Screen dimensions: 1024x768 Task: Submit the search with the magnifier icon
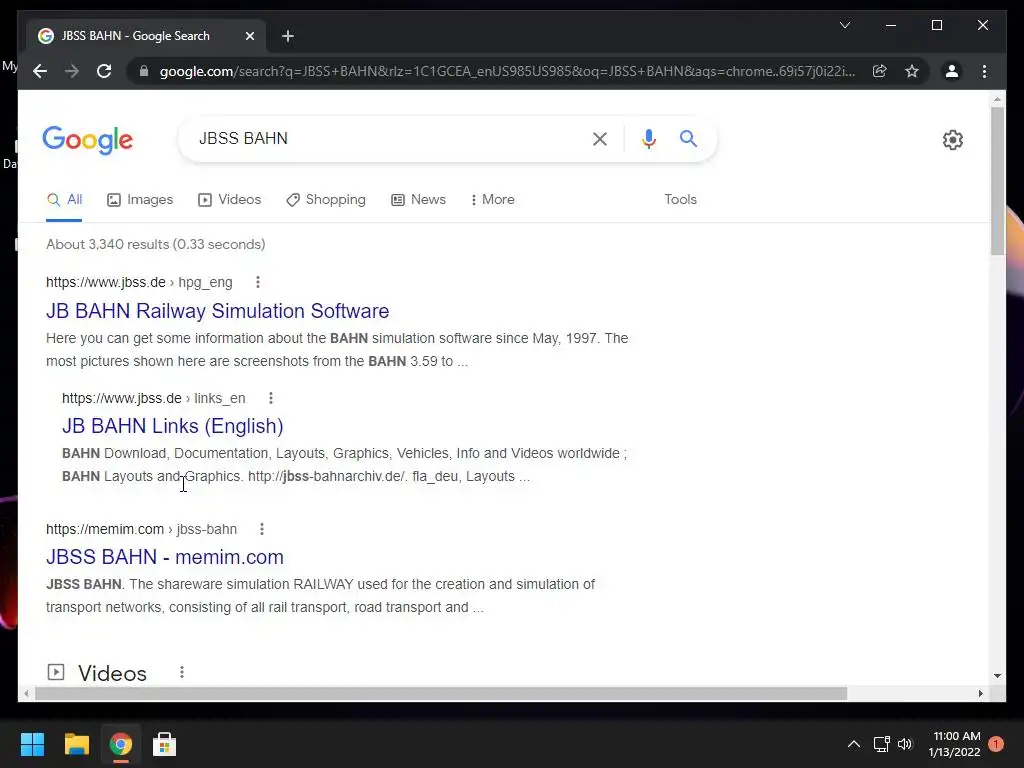coord(688,138)
